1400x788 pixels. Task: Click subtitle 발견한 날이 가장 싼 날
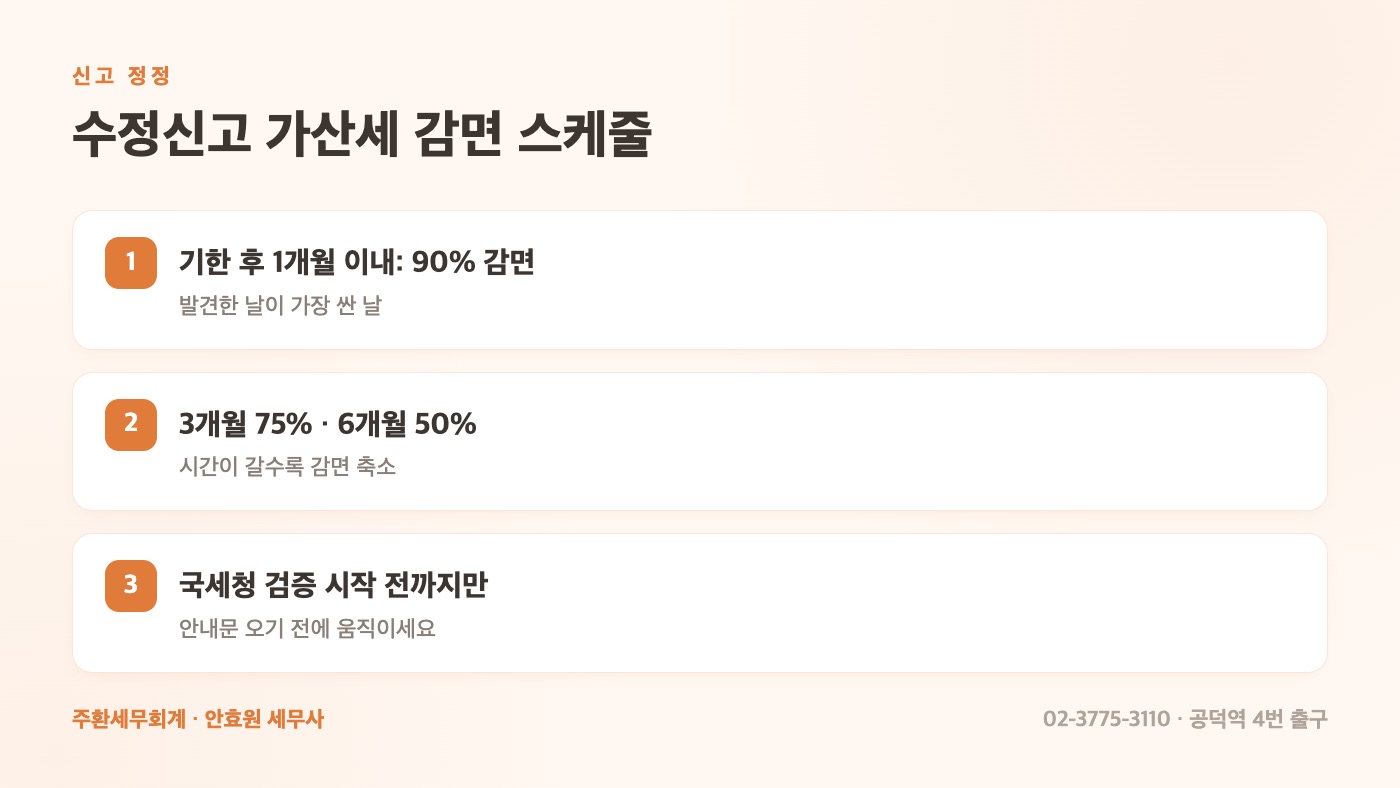click(x=280, y=306)
